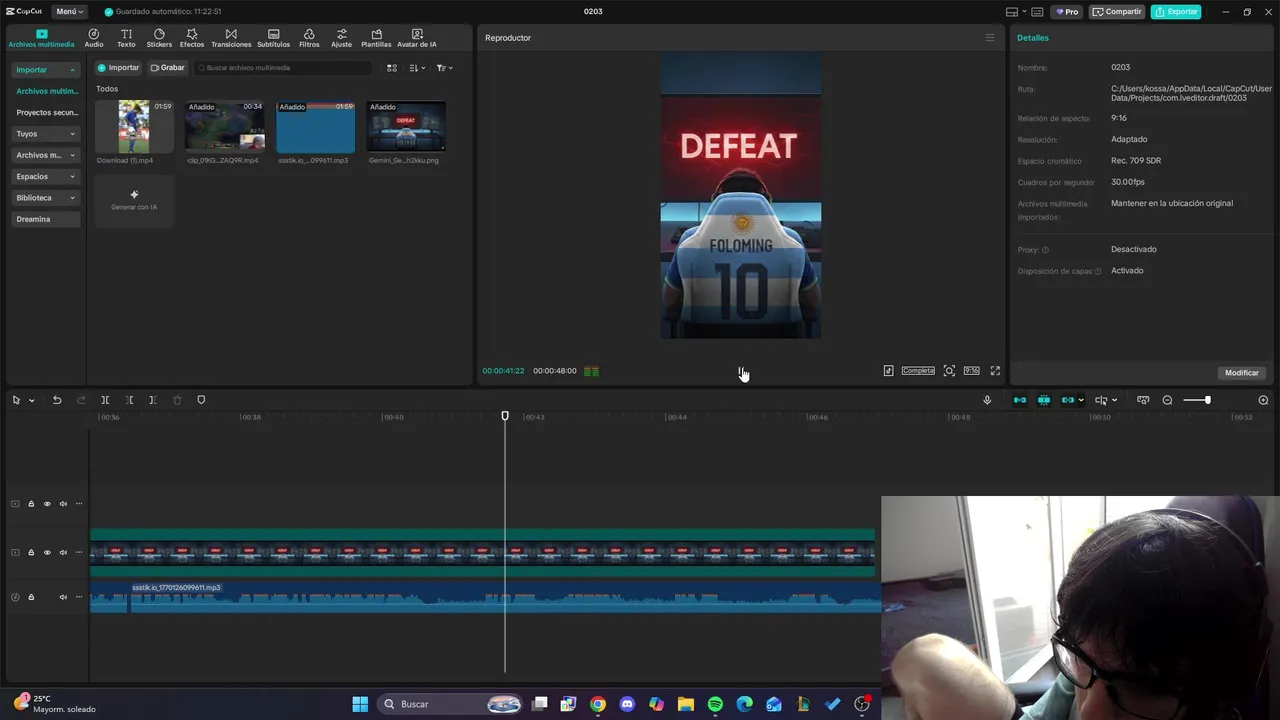The image size is (1280, 720).
Task: Hide the top empty track with eye
Action: pos(47,504)
